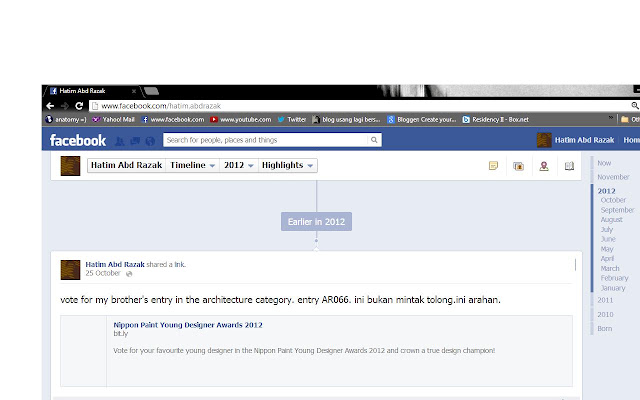Jump to July in the timeline sidebar
The width and height of the screenshot is (640, 400).
(607, 229)
